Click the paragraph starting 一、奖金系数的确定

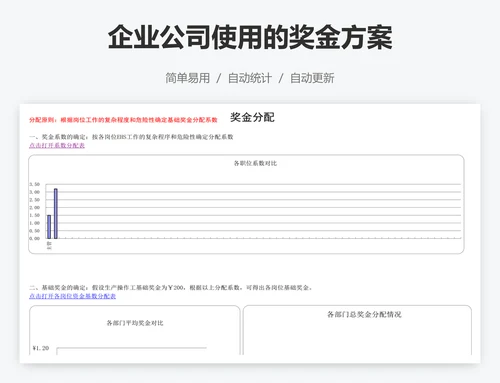click(x=131, y=137)
